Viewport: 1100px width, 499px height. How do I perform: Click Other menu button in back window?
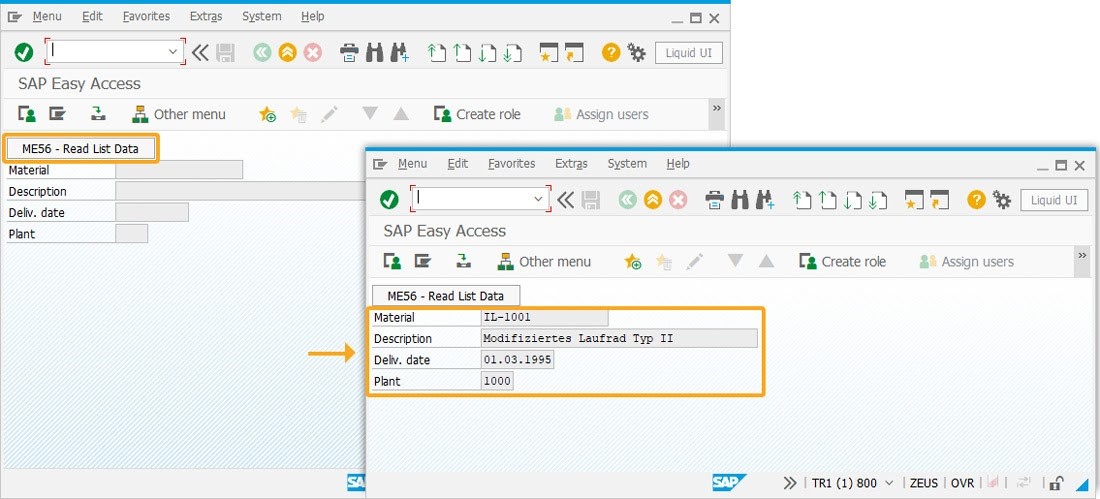[x=179, y=114]
